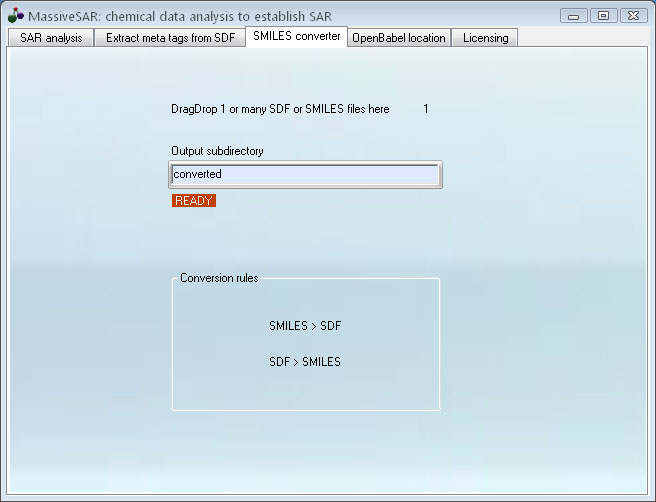
Task: Go to the OpenBabel location tab
Action: tap(398, 38)
